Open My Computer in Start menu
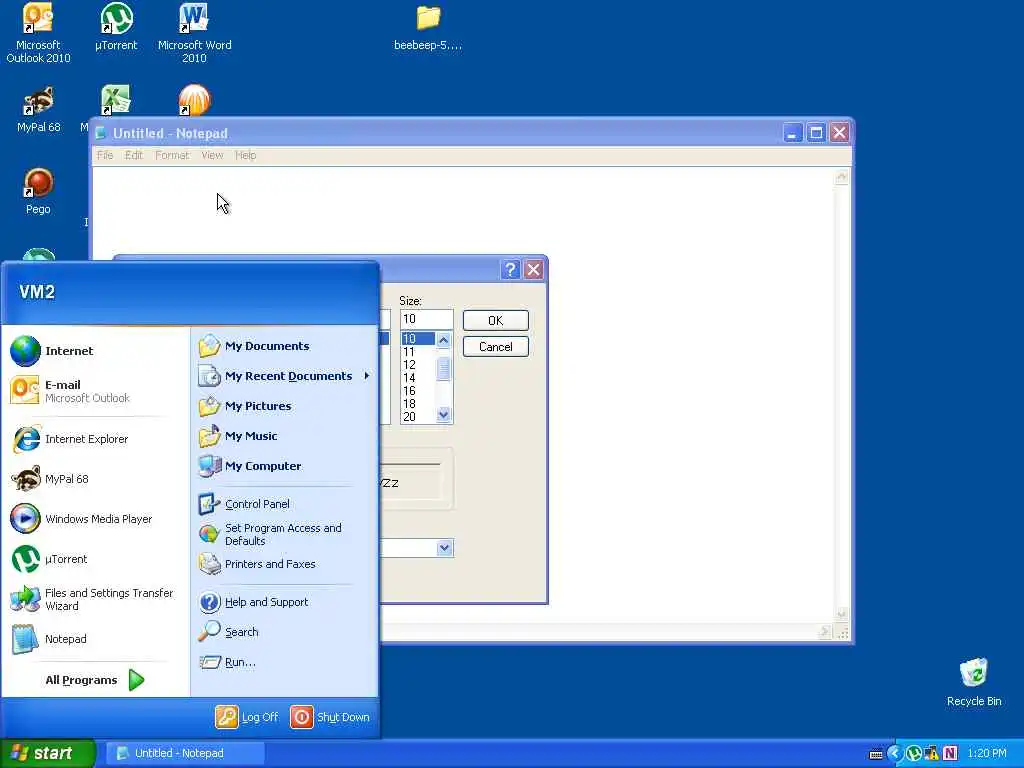Screen dimensions: 1024x768 284,466
